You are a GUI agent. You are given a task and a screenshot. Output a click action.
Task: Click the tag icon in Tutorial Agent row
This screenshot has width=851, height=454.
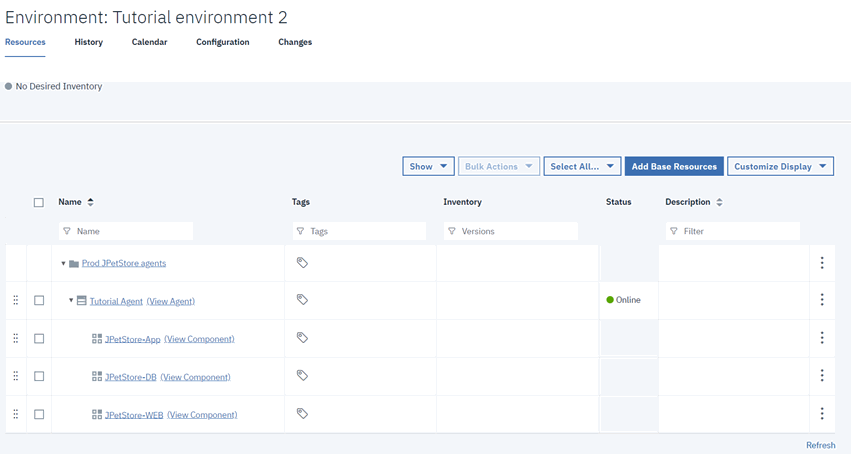[302, 299]
